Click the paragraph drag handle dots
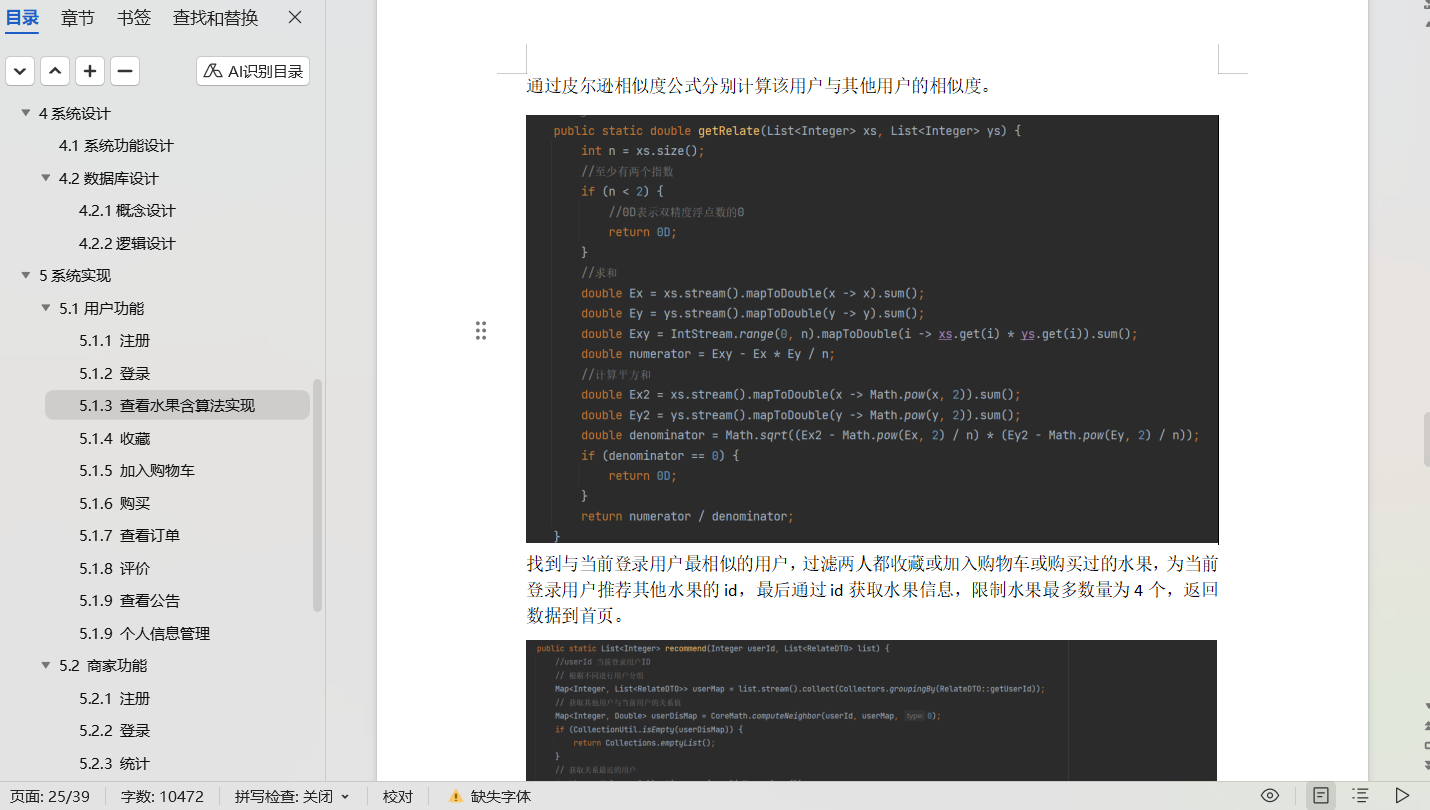The image size is (1430, 810). (x=481, y=331)
